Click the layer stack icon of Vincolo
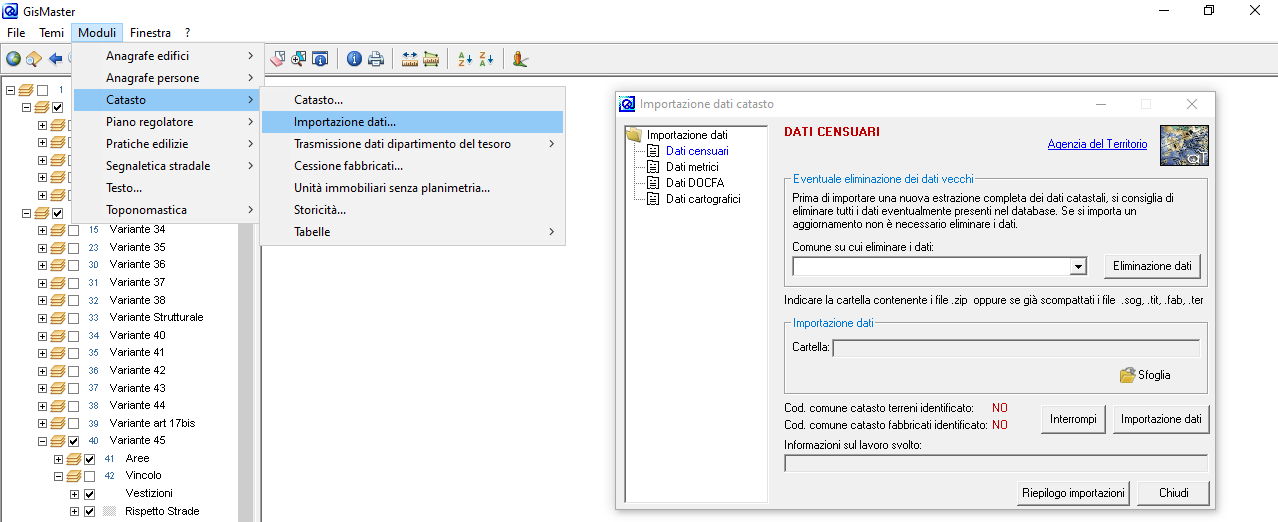This screenshot has height=522, width=1278. tap(74, 476)
